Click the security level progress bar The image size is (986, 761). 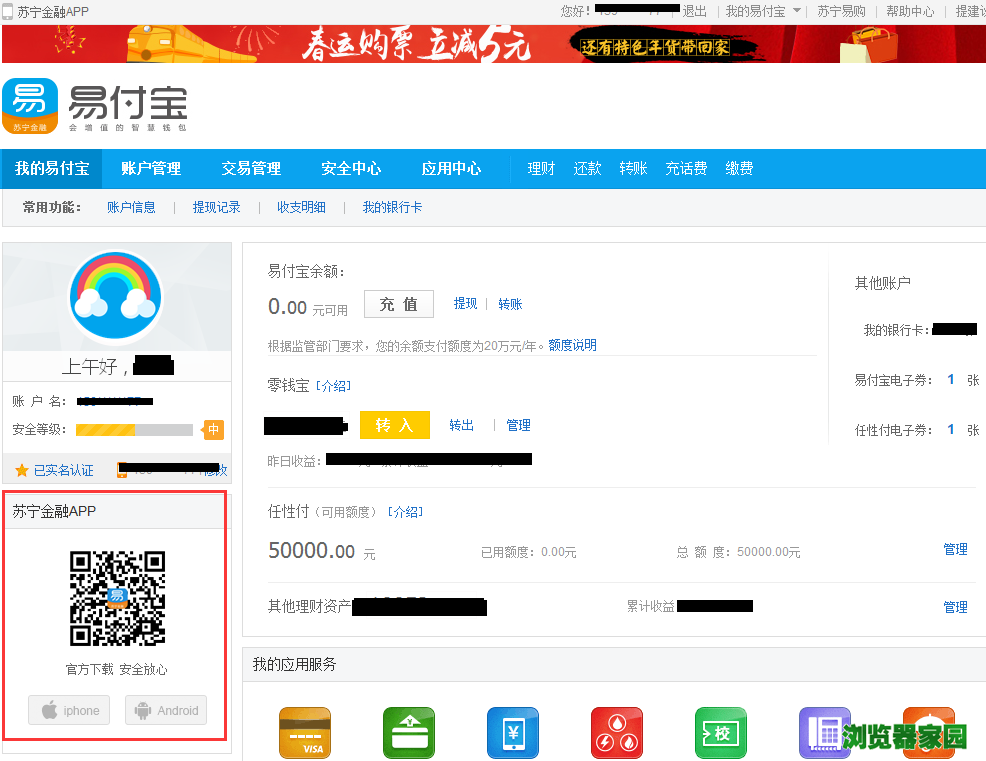[x=134, y=430]
